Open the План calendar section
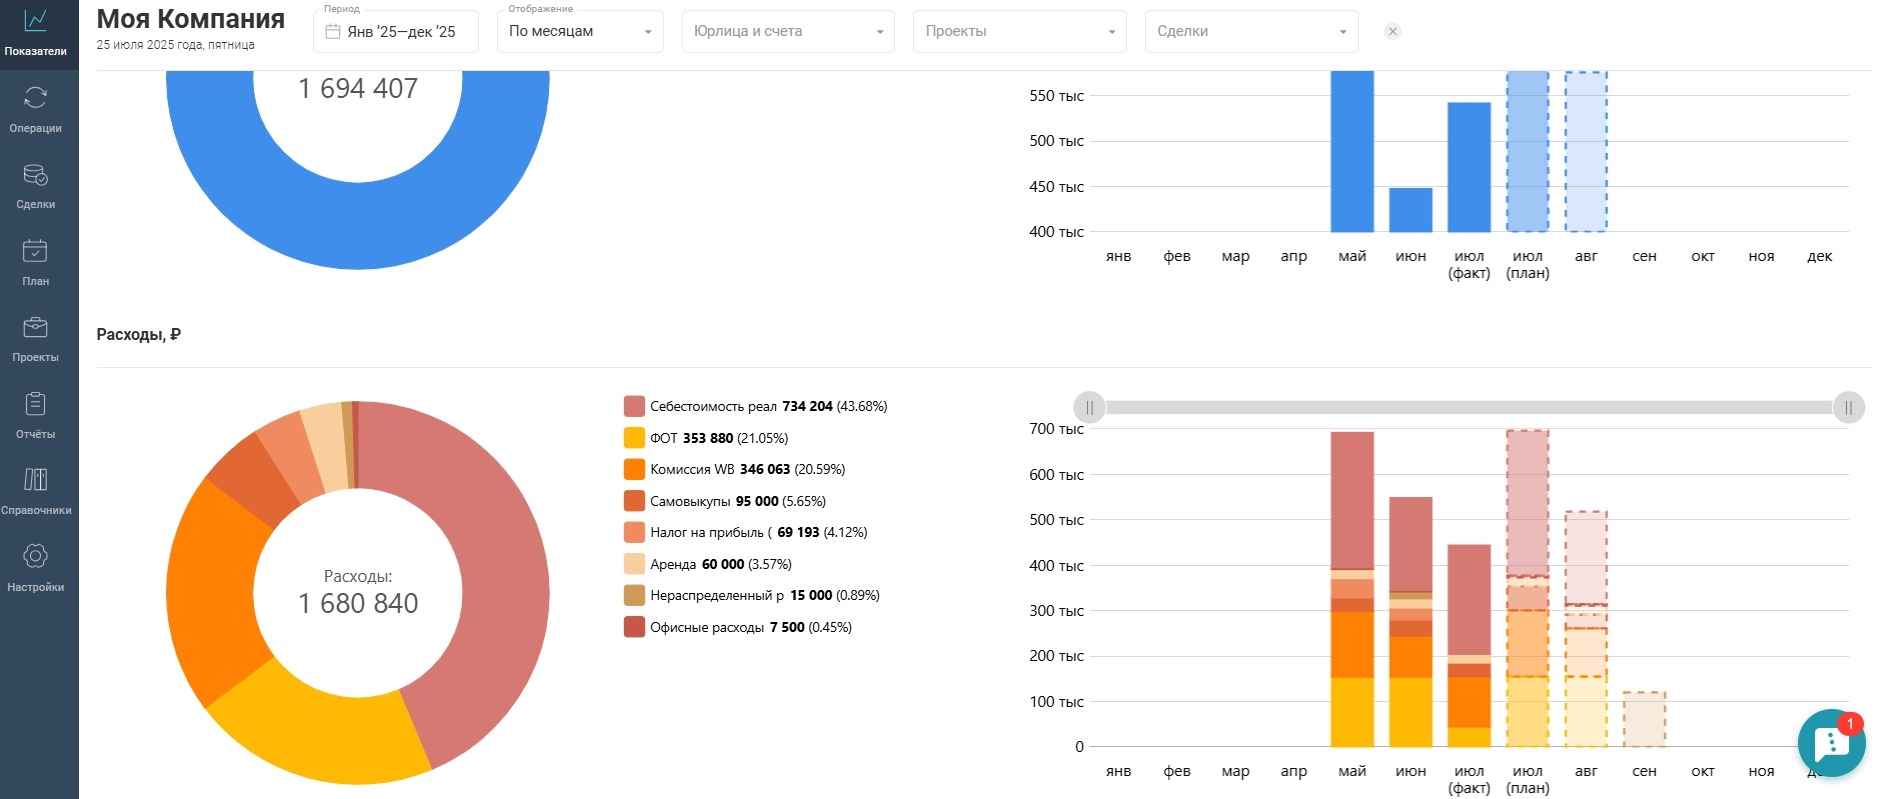The image size is (1886, 799). tap(36, 262)
